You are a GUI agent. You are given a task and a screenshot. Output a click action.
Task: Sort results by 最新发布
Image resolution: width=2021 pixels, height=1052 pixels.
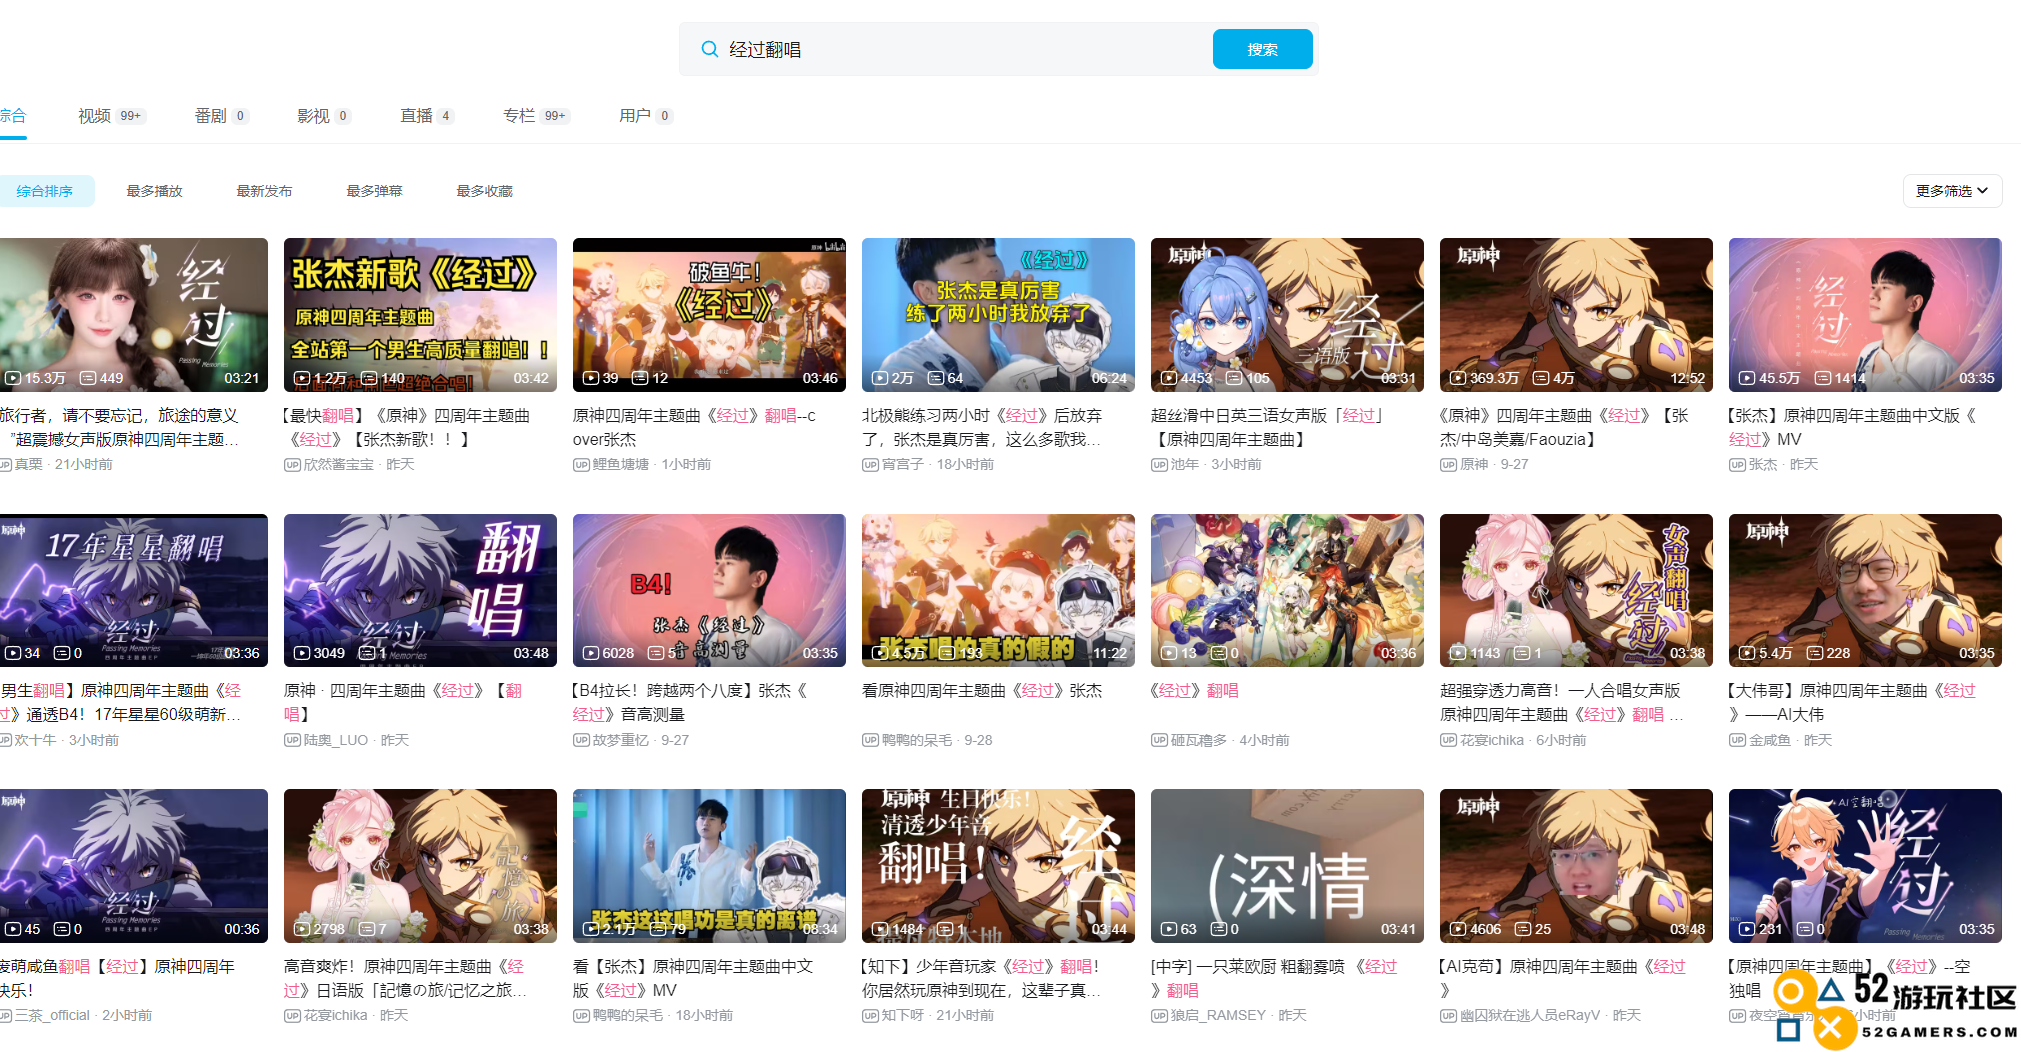(x=264, y=191)
